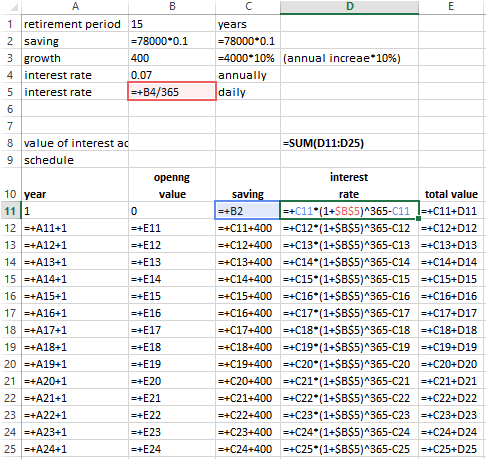Select row 25 header
Image resolution: width=487 pixels, height=460 pixels.
point(11,449)
